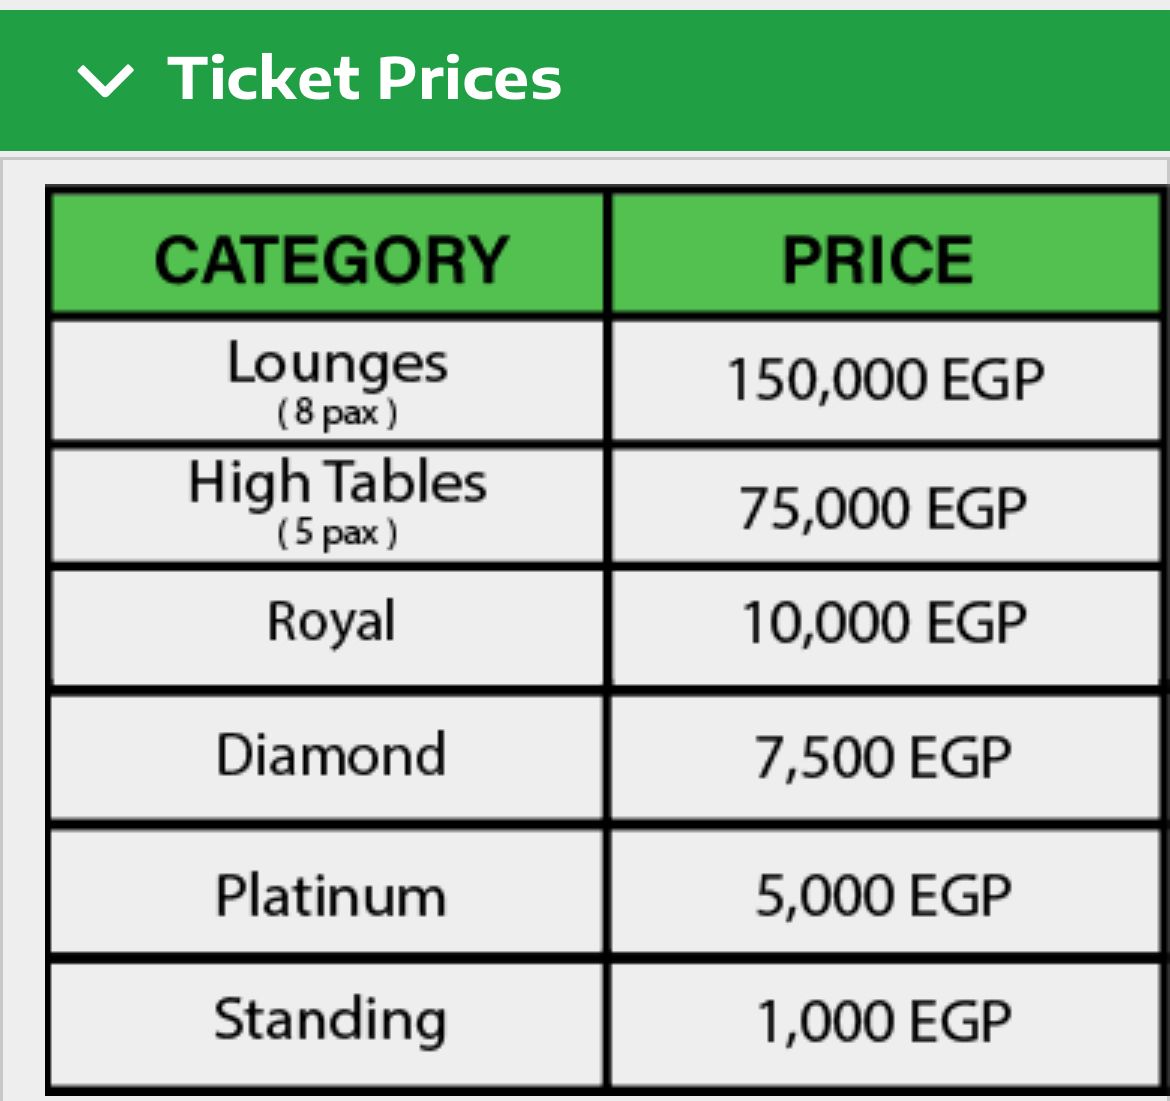Click the Lounges category cell

pos(329,380)
